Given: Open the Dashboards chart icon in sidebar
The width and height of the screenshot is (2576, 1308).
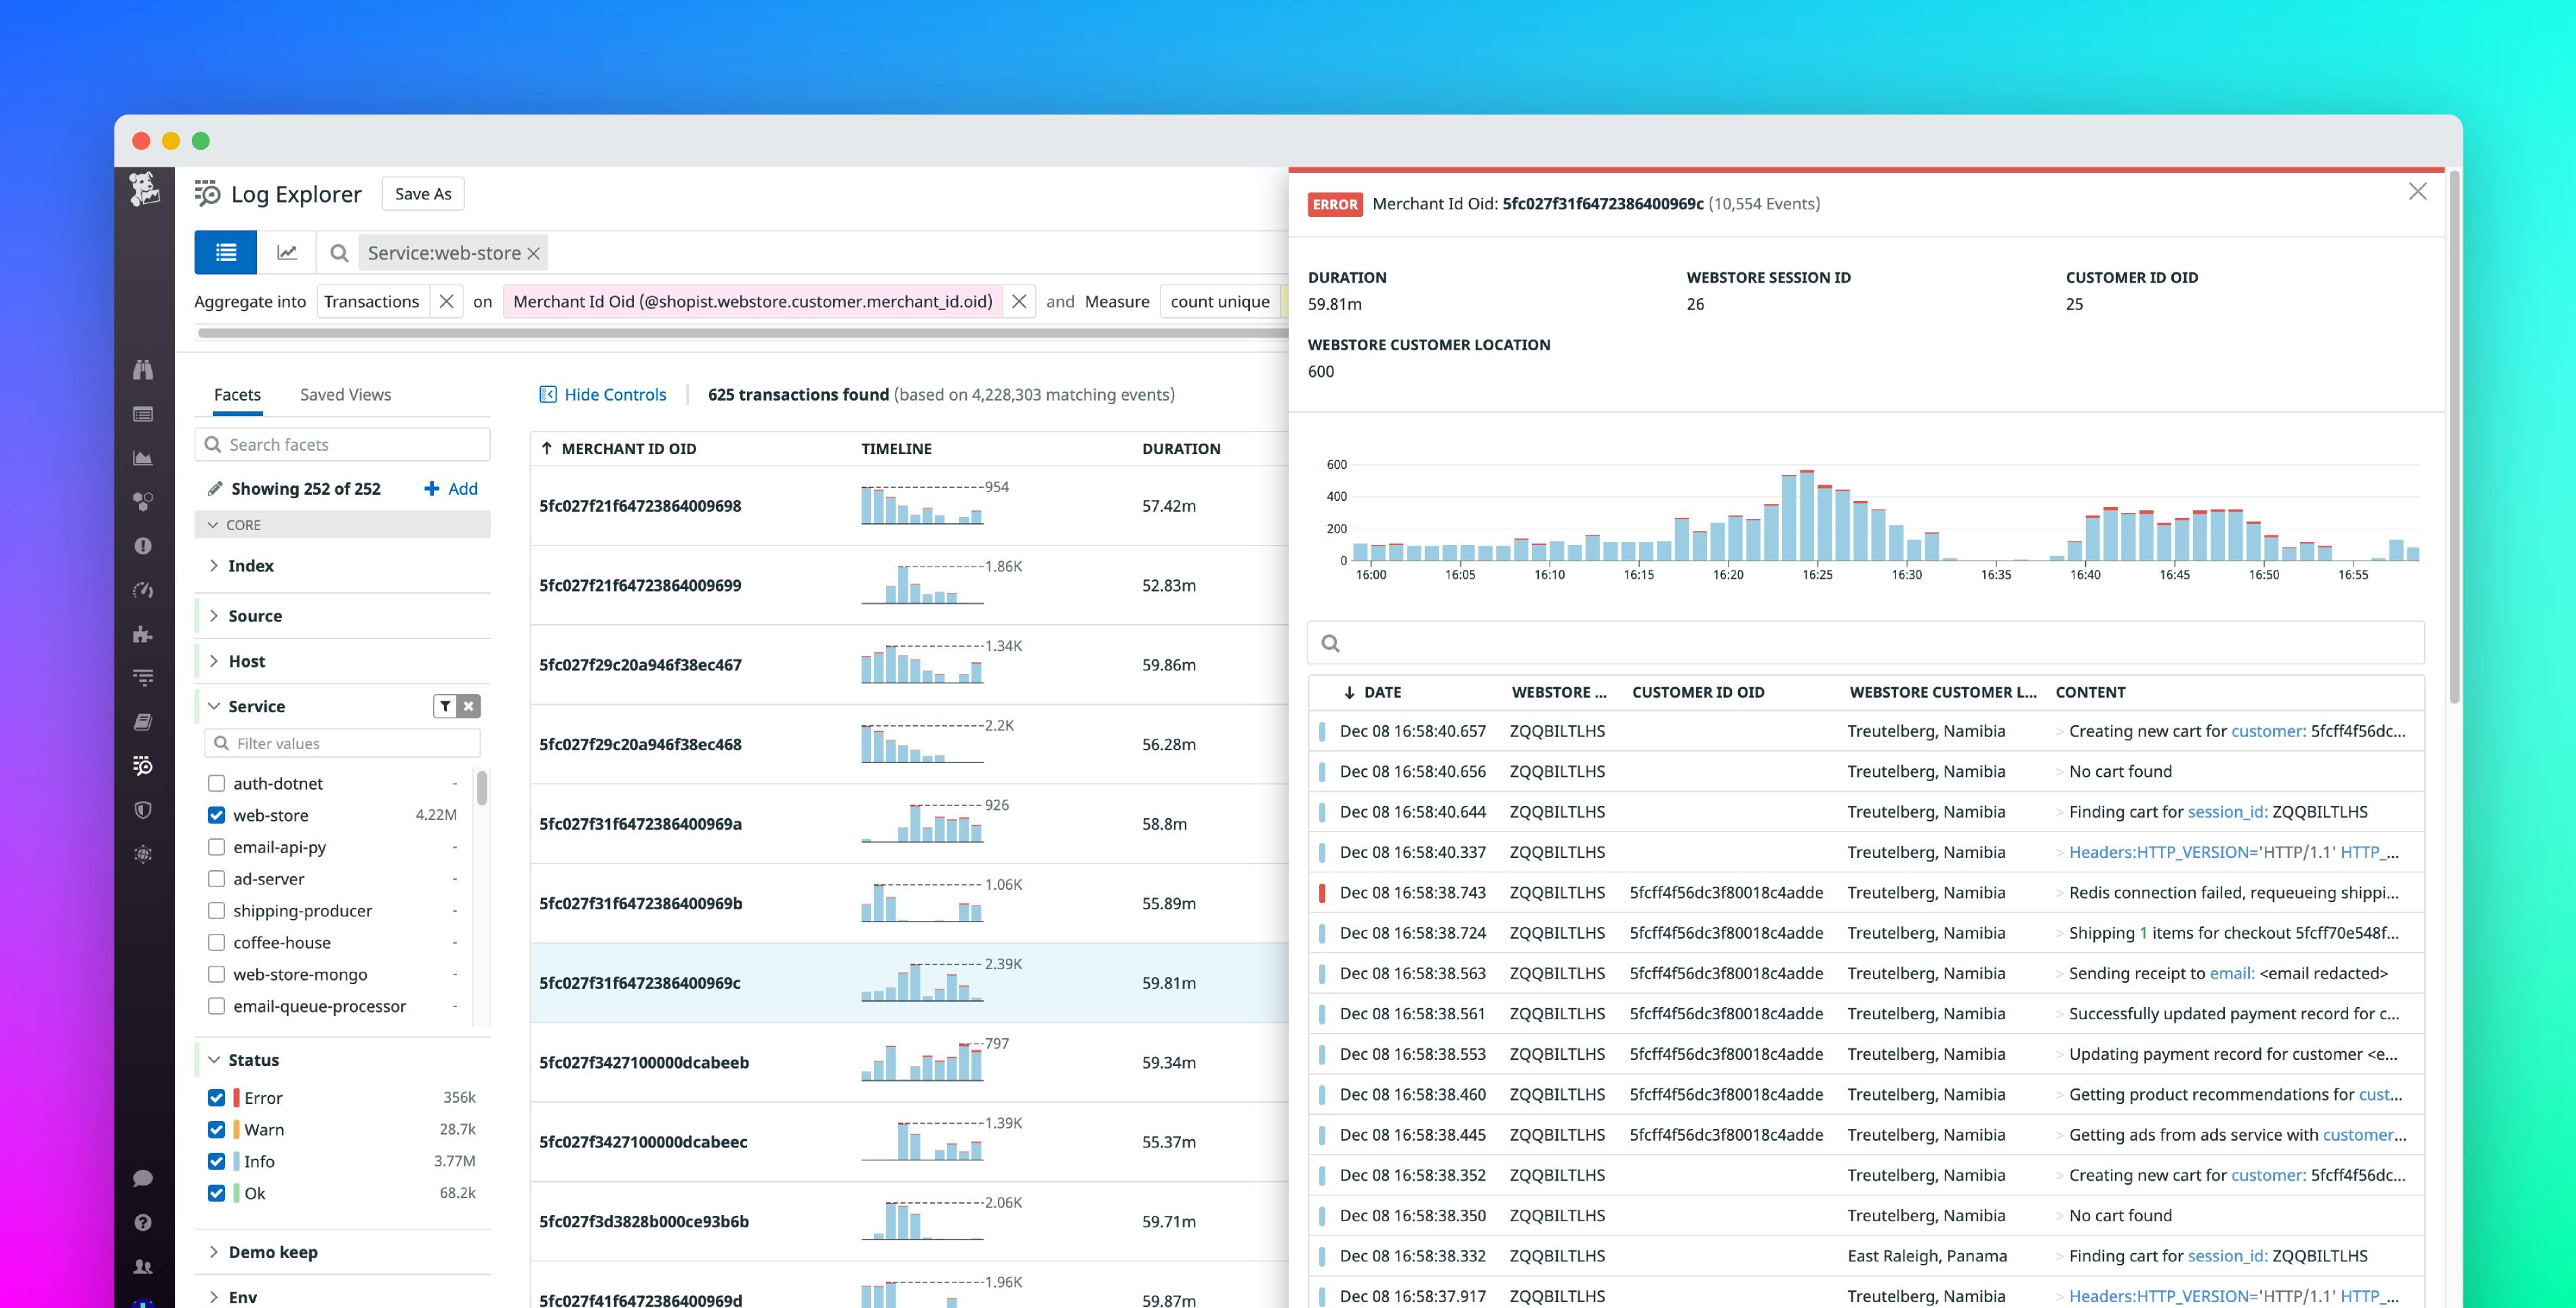Looking at the screenshot, I should point(143,457).
